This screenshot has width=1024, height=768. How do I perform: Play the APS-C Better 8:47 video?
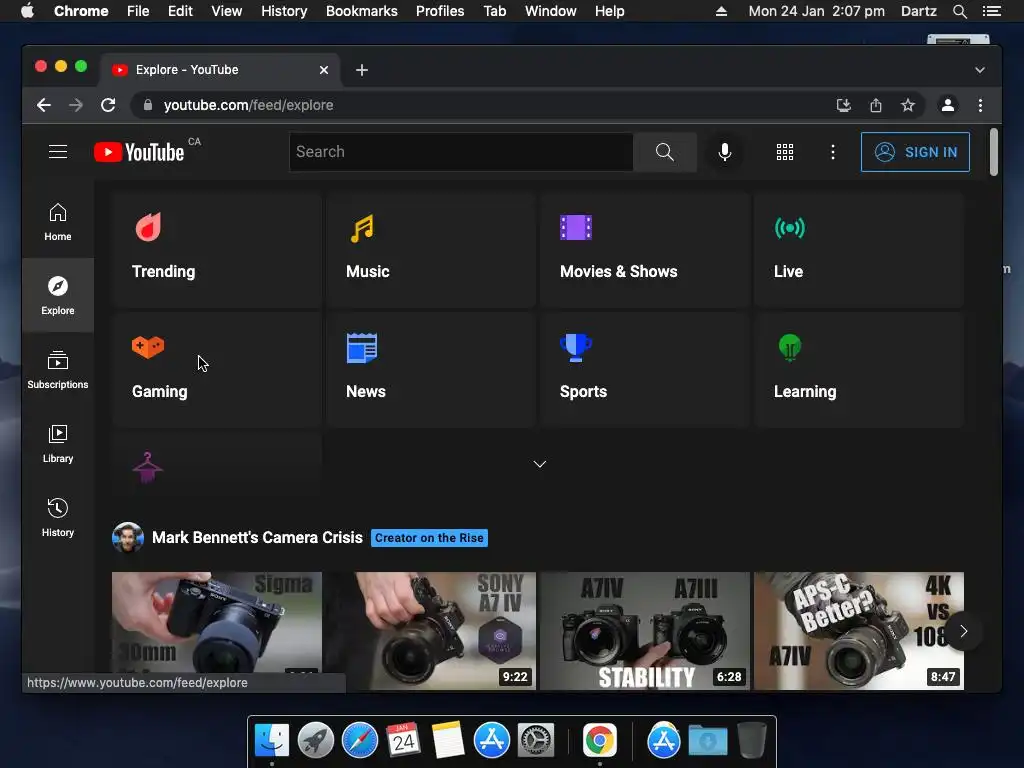[859, 631]
